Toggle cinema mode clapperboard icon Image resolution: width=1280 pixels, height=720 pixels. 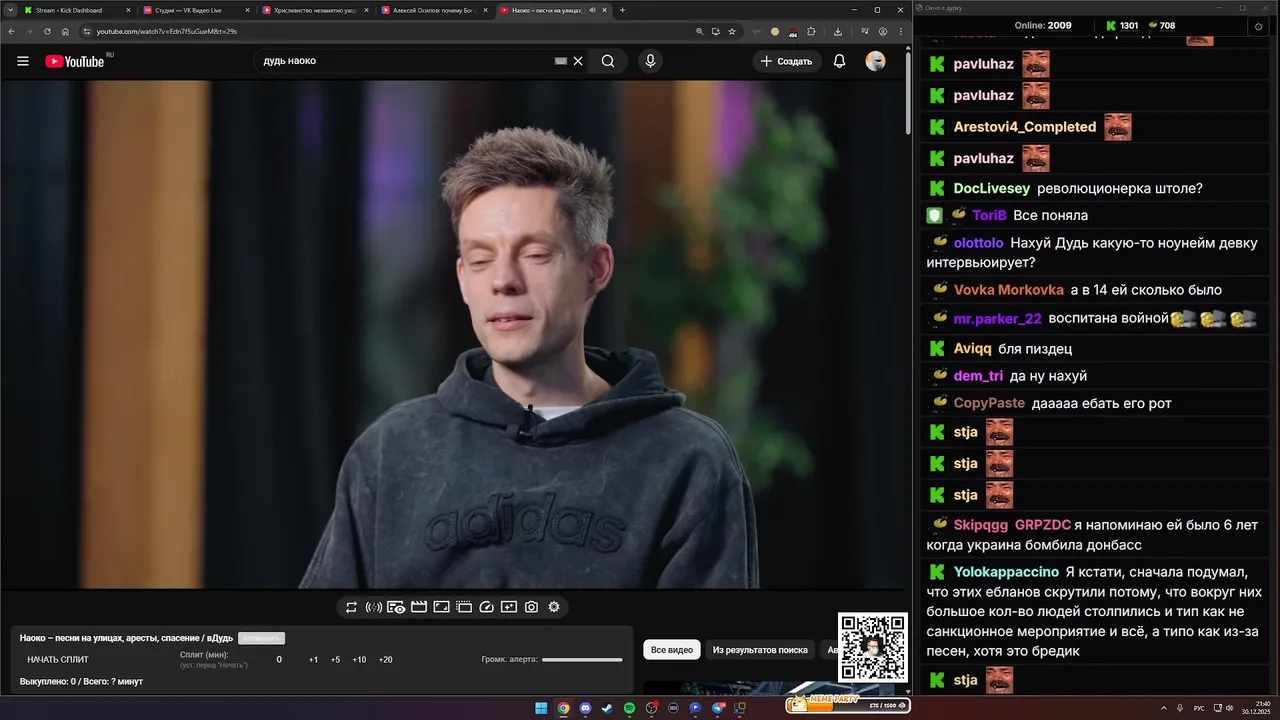(x=419, y=607)
